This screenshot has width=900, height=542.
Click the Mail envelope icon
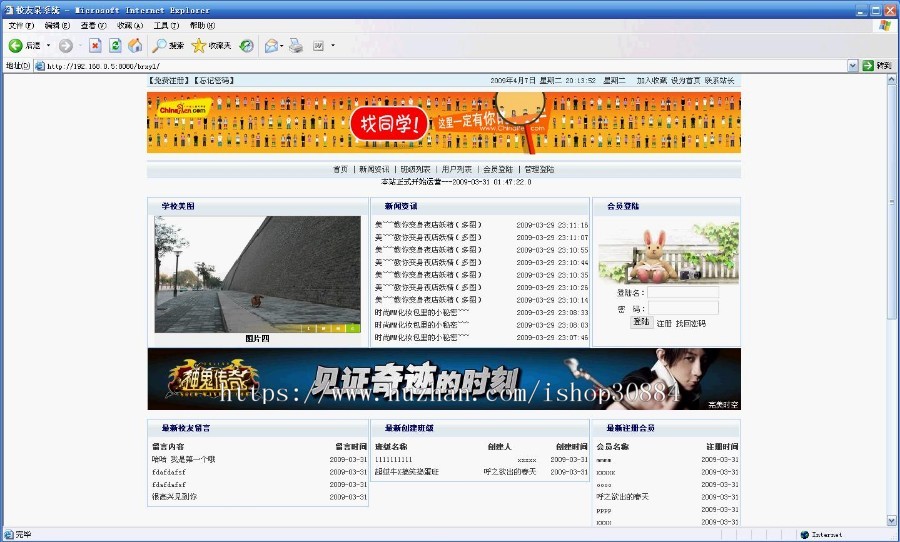click(x=271, y=45)
